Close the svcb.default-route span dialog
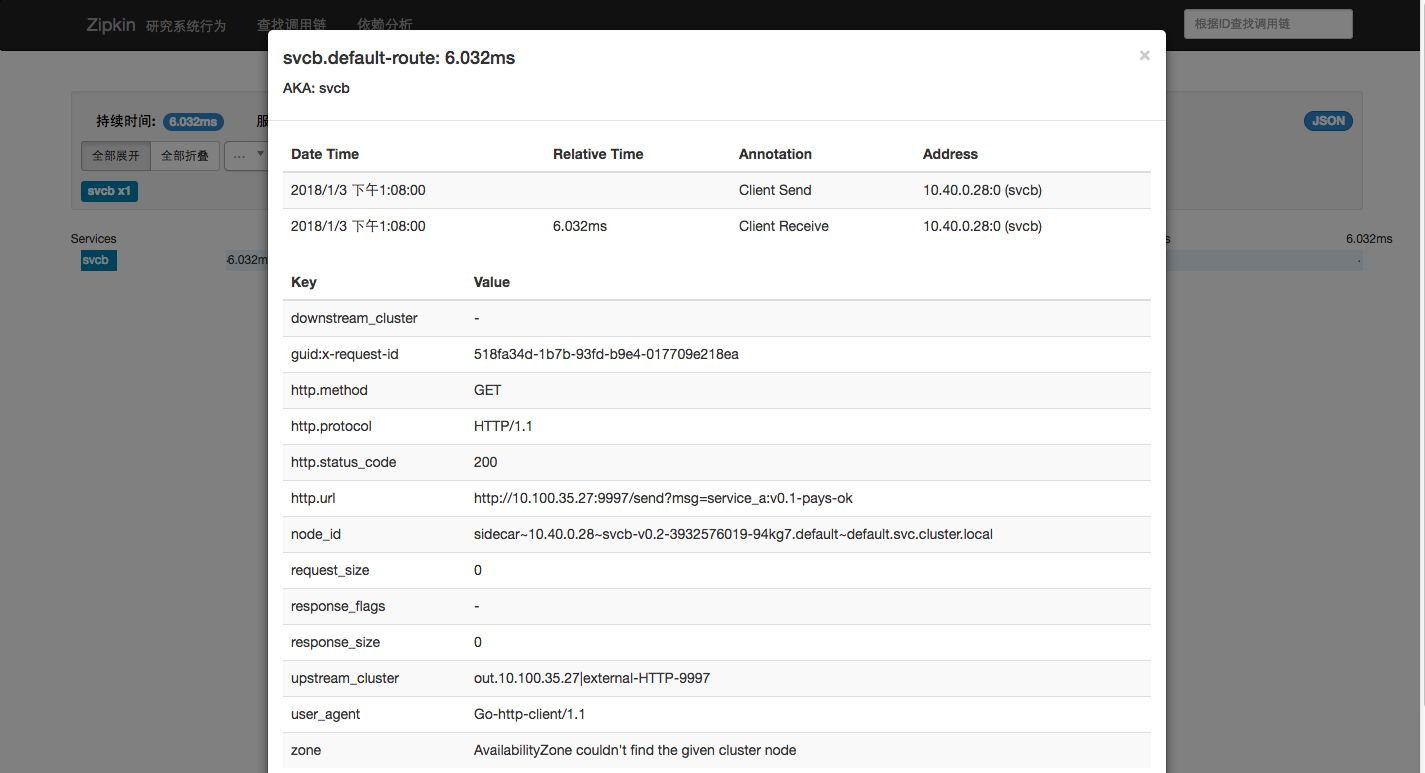Screen dimensions: 1425x773 point(1144,56)
